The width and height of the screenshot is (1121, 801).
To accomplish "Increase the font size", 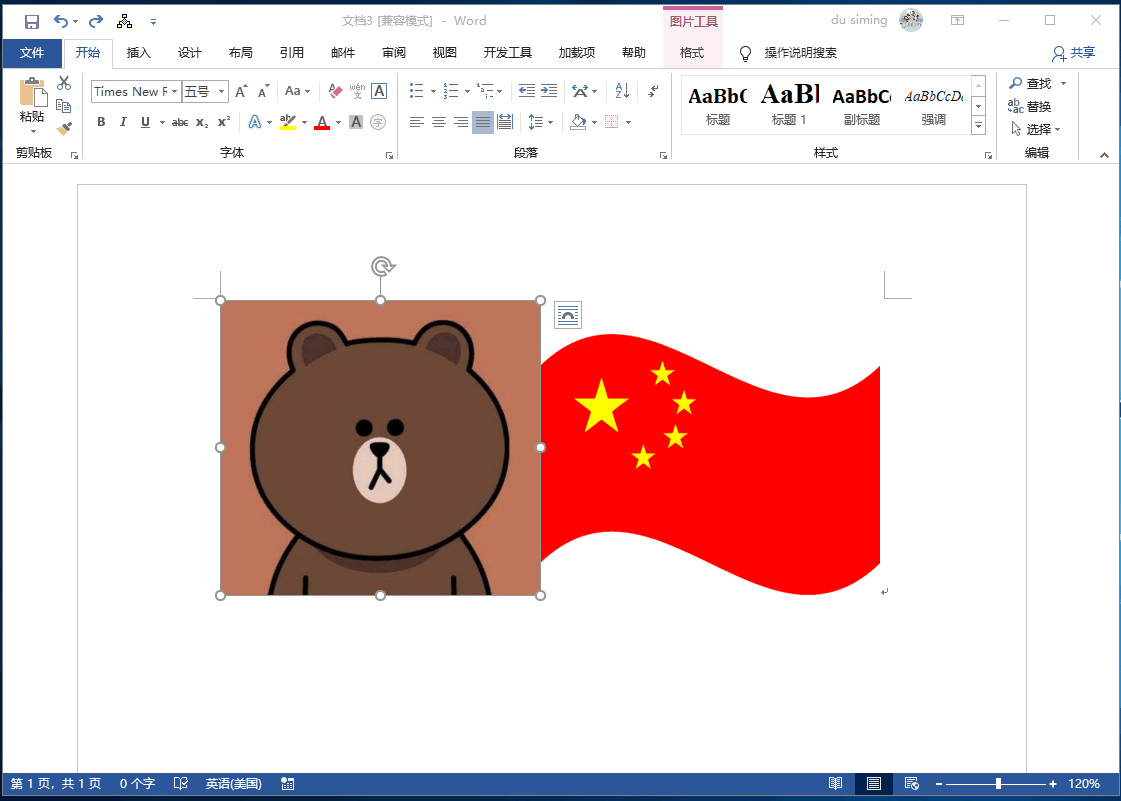I will [242, 91].
